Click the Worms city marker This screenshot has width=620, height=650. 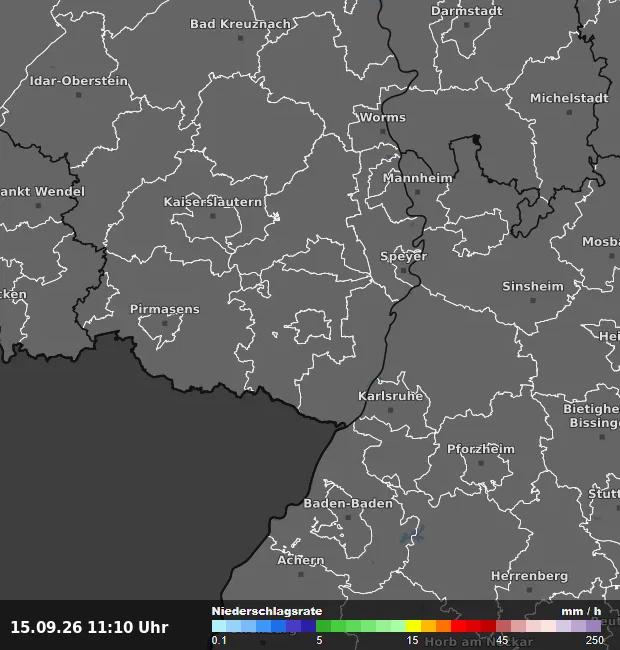tap(383, 131)
